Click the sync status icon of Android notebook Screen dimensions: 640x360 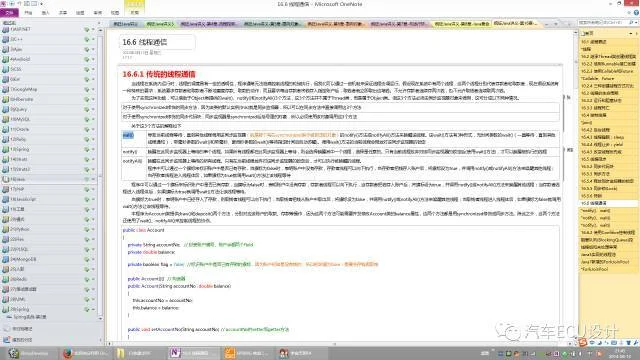point(87,59)
